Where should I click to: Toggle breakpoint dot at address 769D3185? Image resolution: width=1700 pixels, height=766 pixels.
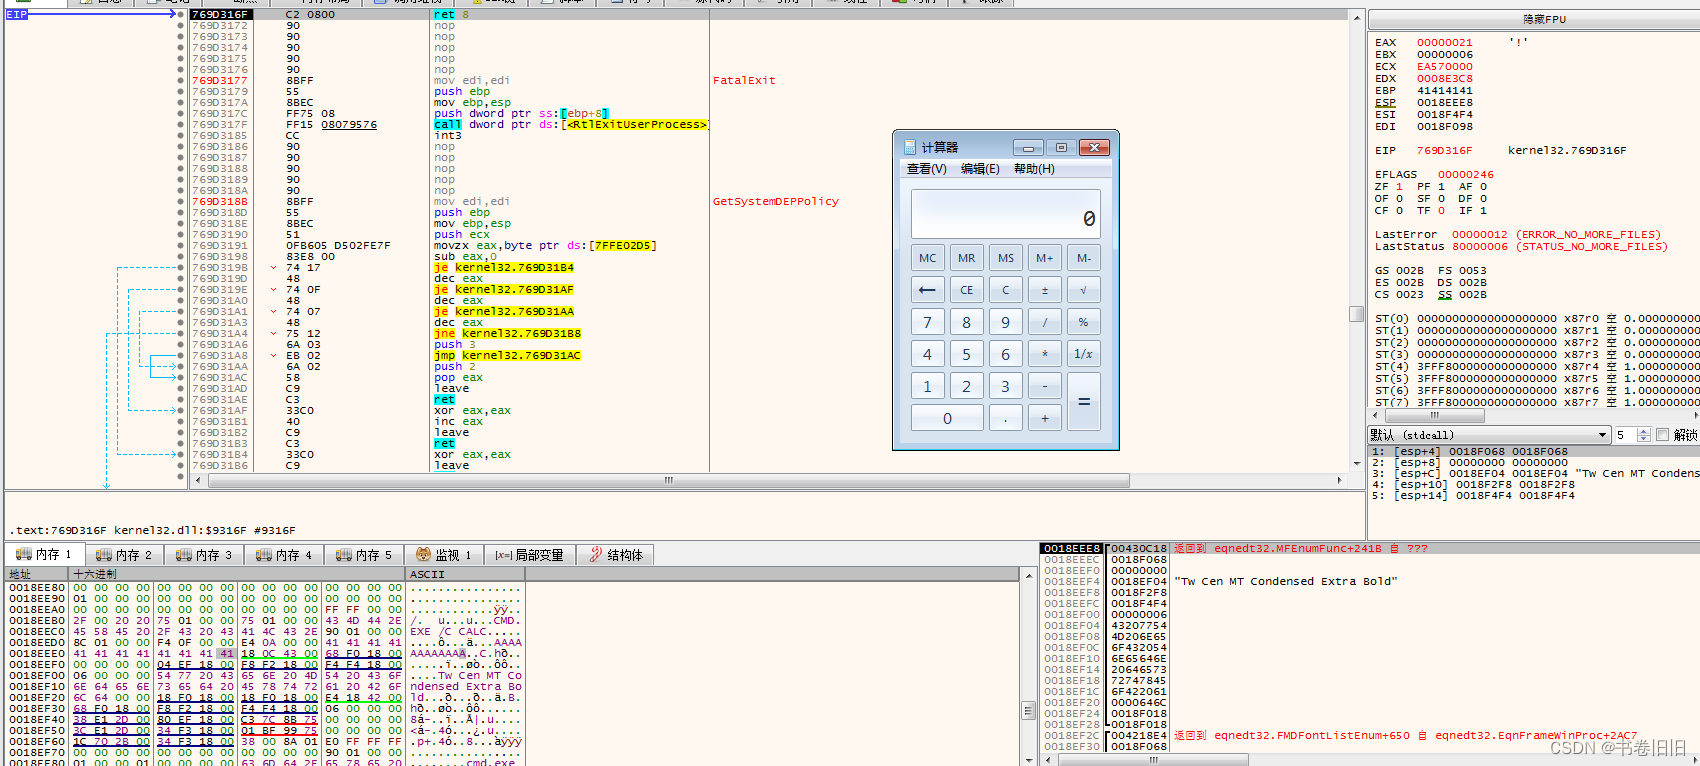180,135
